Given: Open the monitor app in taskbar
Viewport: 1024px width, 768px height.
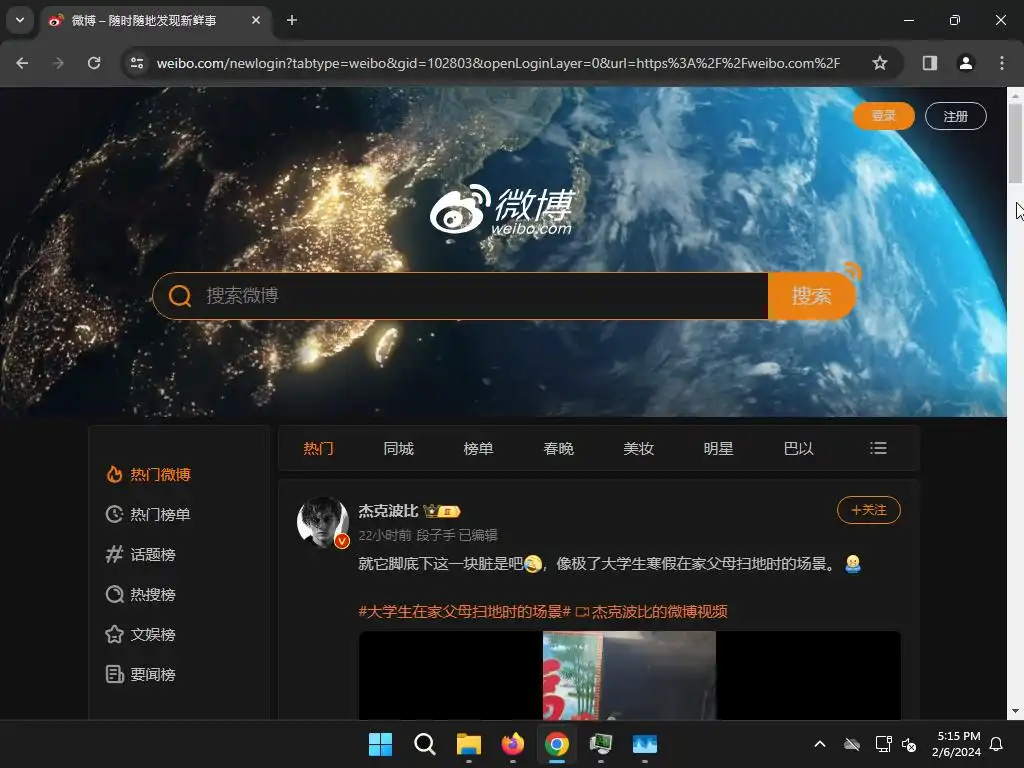Looking at the screenshot, I should 601,744.
